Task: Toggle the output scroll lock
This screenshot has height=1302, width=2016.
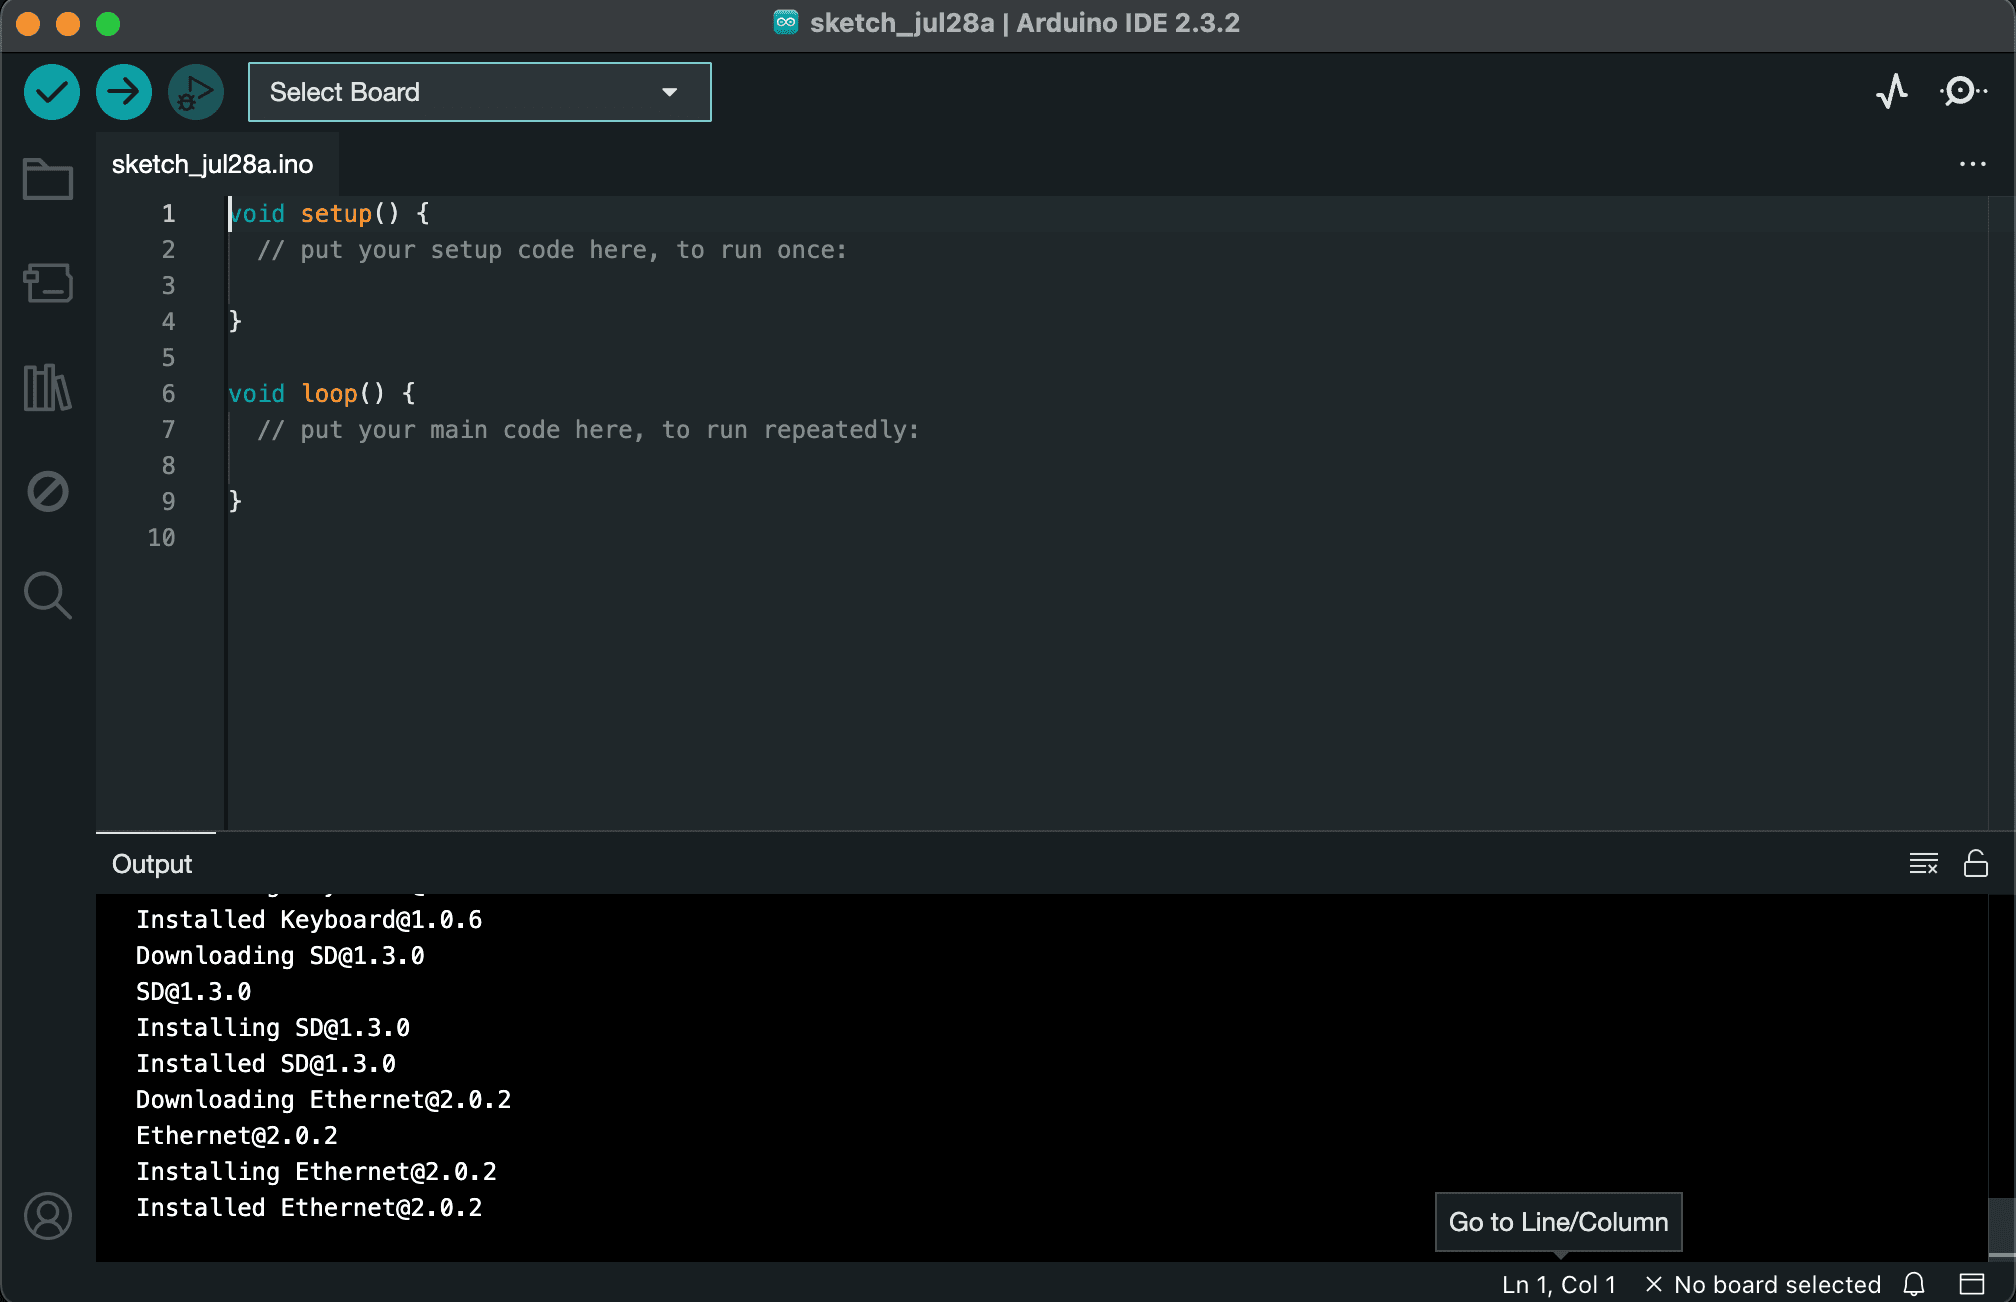Action: pyautogui.click(x=1976, y=863)
